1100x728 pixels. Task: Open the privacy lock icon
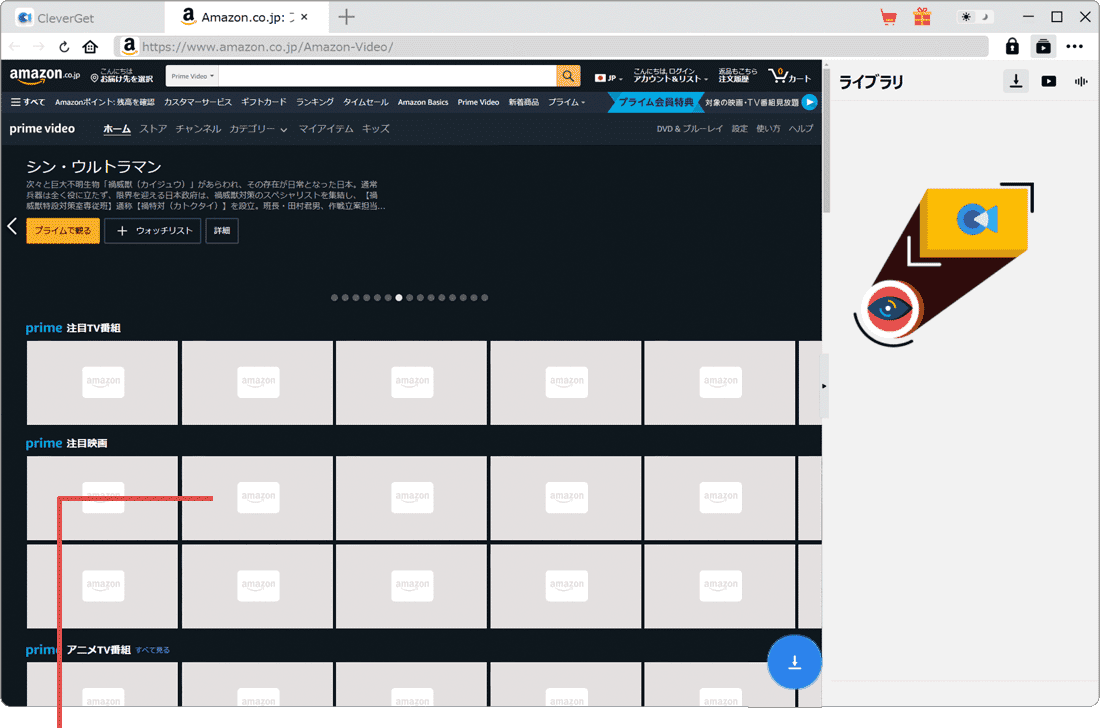[1012, 46]
